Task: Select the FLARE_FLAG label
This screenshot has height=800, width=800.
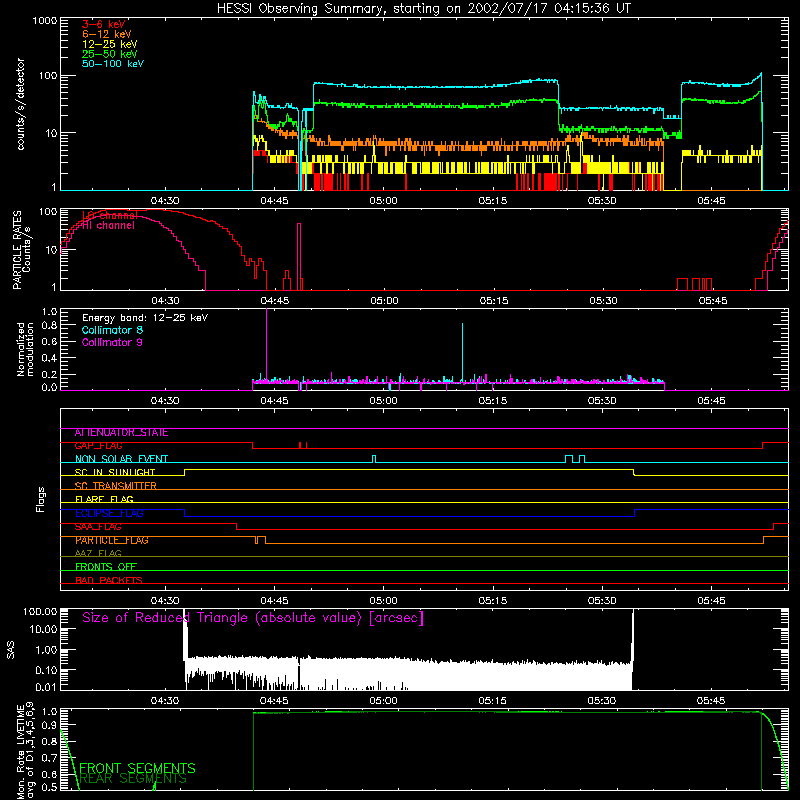Action: 104,499
